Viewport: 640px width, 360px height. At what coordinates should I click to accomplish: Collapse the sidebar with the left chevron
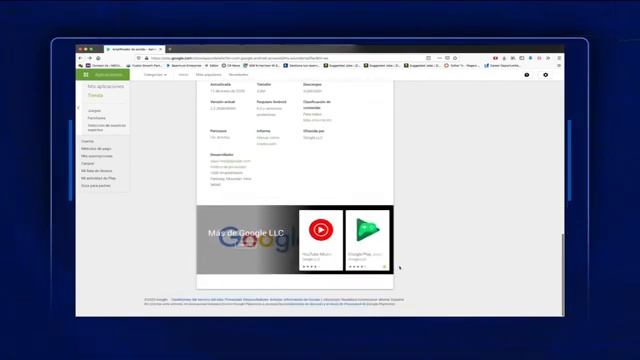78,108
